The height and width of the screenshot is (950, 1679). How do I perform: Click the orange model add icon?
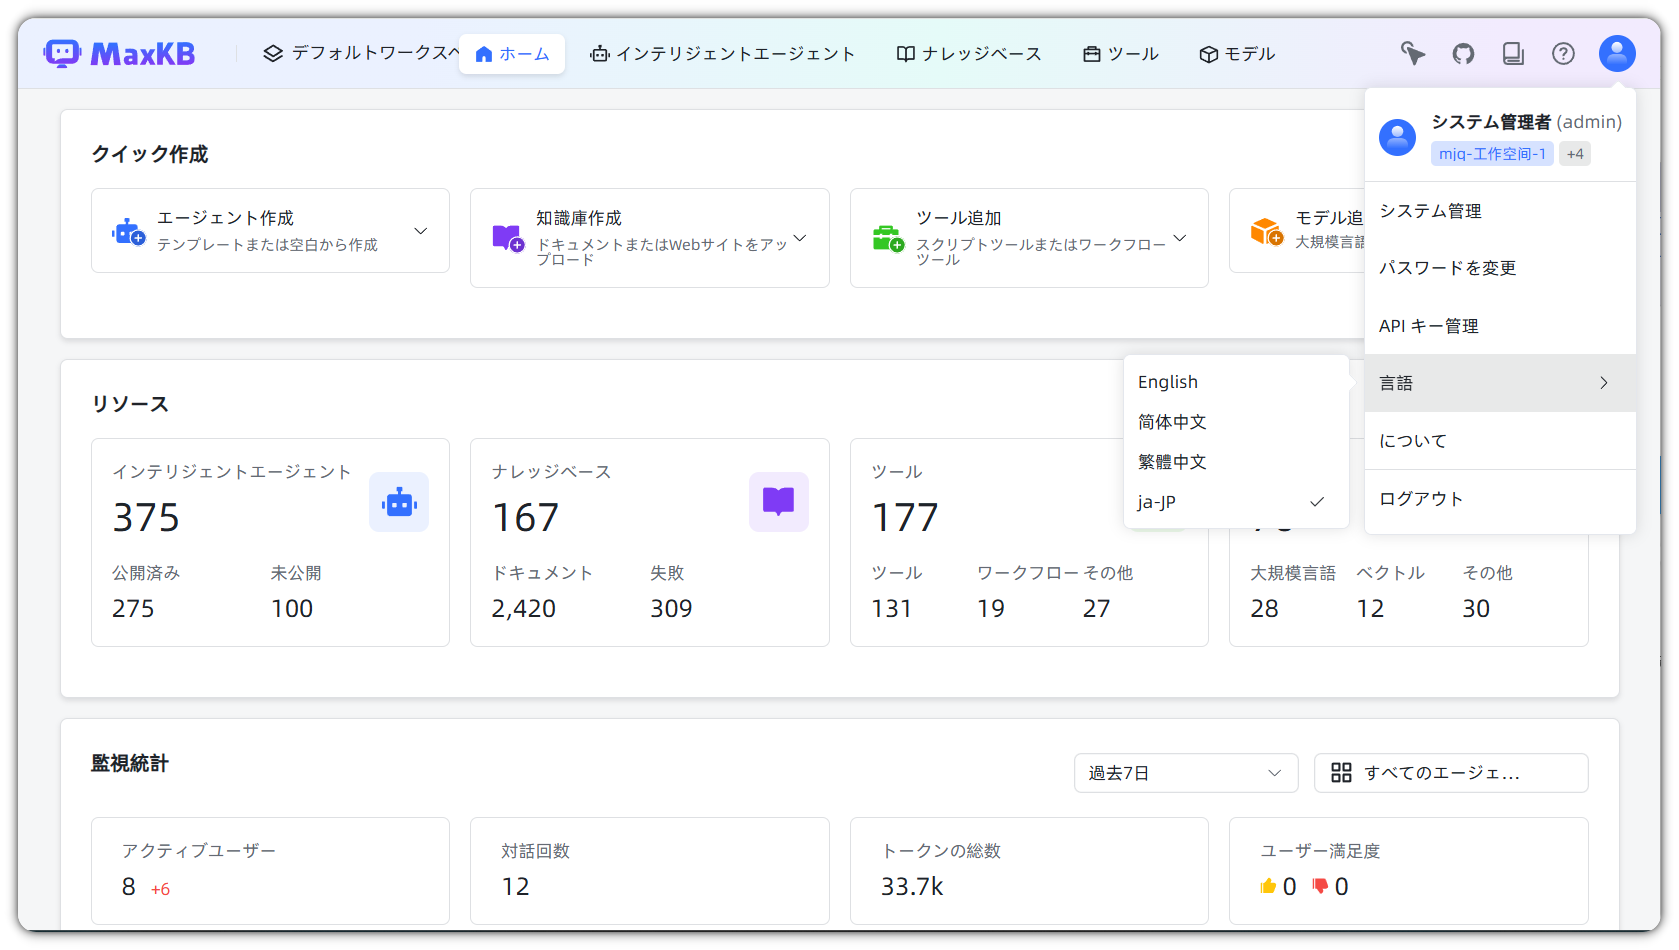point(1267,232)
